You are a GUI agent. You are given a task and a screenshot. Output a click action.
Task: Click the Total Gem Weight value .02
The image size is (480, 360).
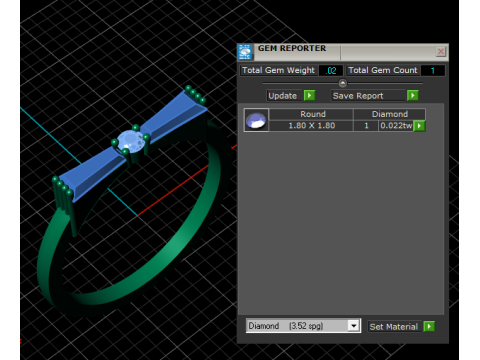click(331, 71)
